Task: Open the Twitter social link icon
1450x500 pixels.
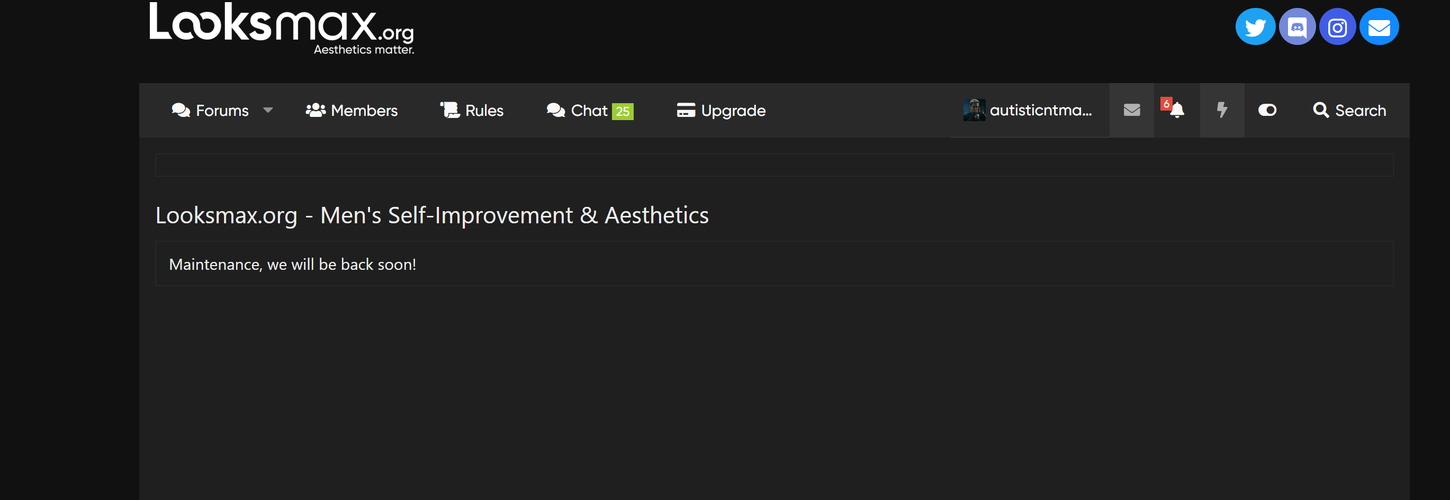Action: point(1255,27)
